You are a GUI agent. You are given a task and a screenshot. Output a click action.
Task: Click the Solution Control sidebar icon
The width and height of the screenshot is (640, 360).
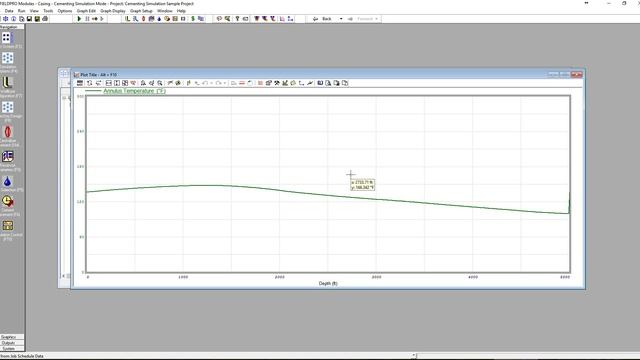[x=7, y=225]
